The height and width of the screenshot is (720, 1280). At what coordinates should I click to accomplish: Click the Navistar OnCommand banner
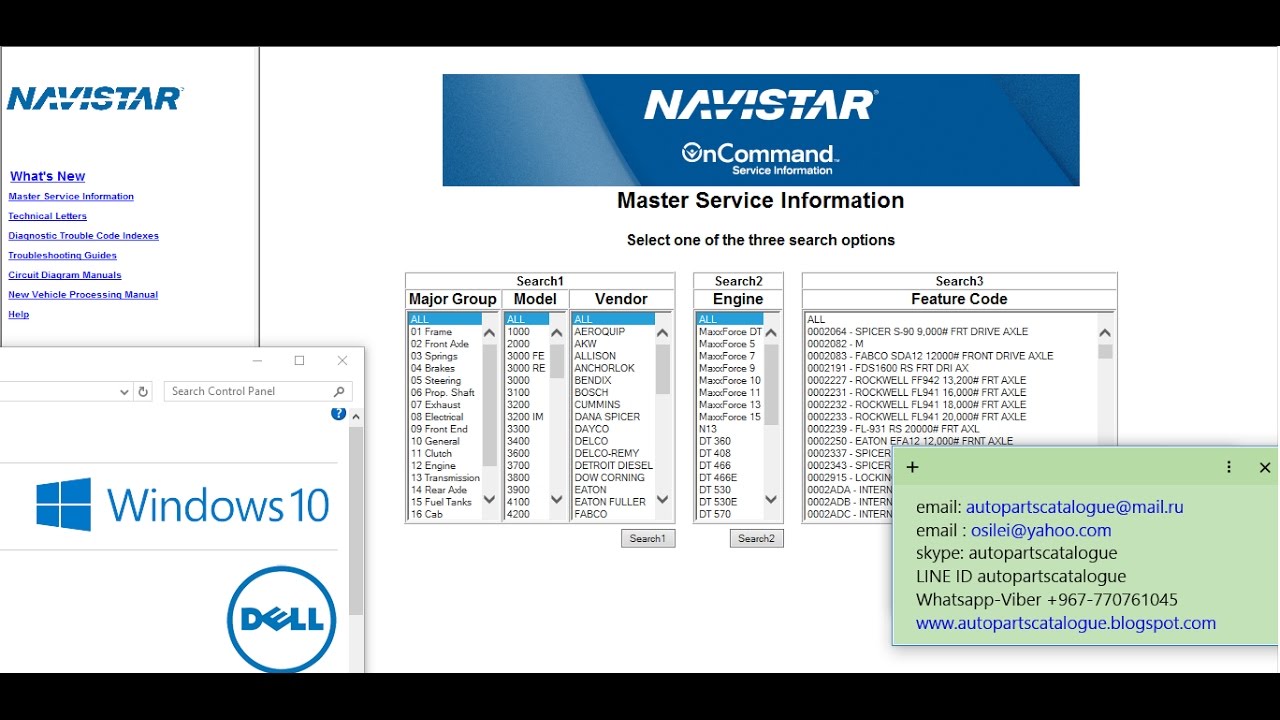(x=761, y=130)
